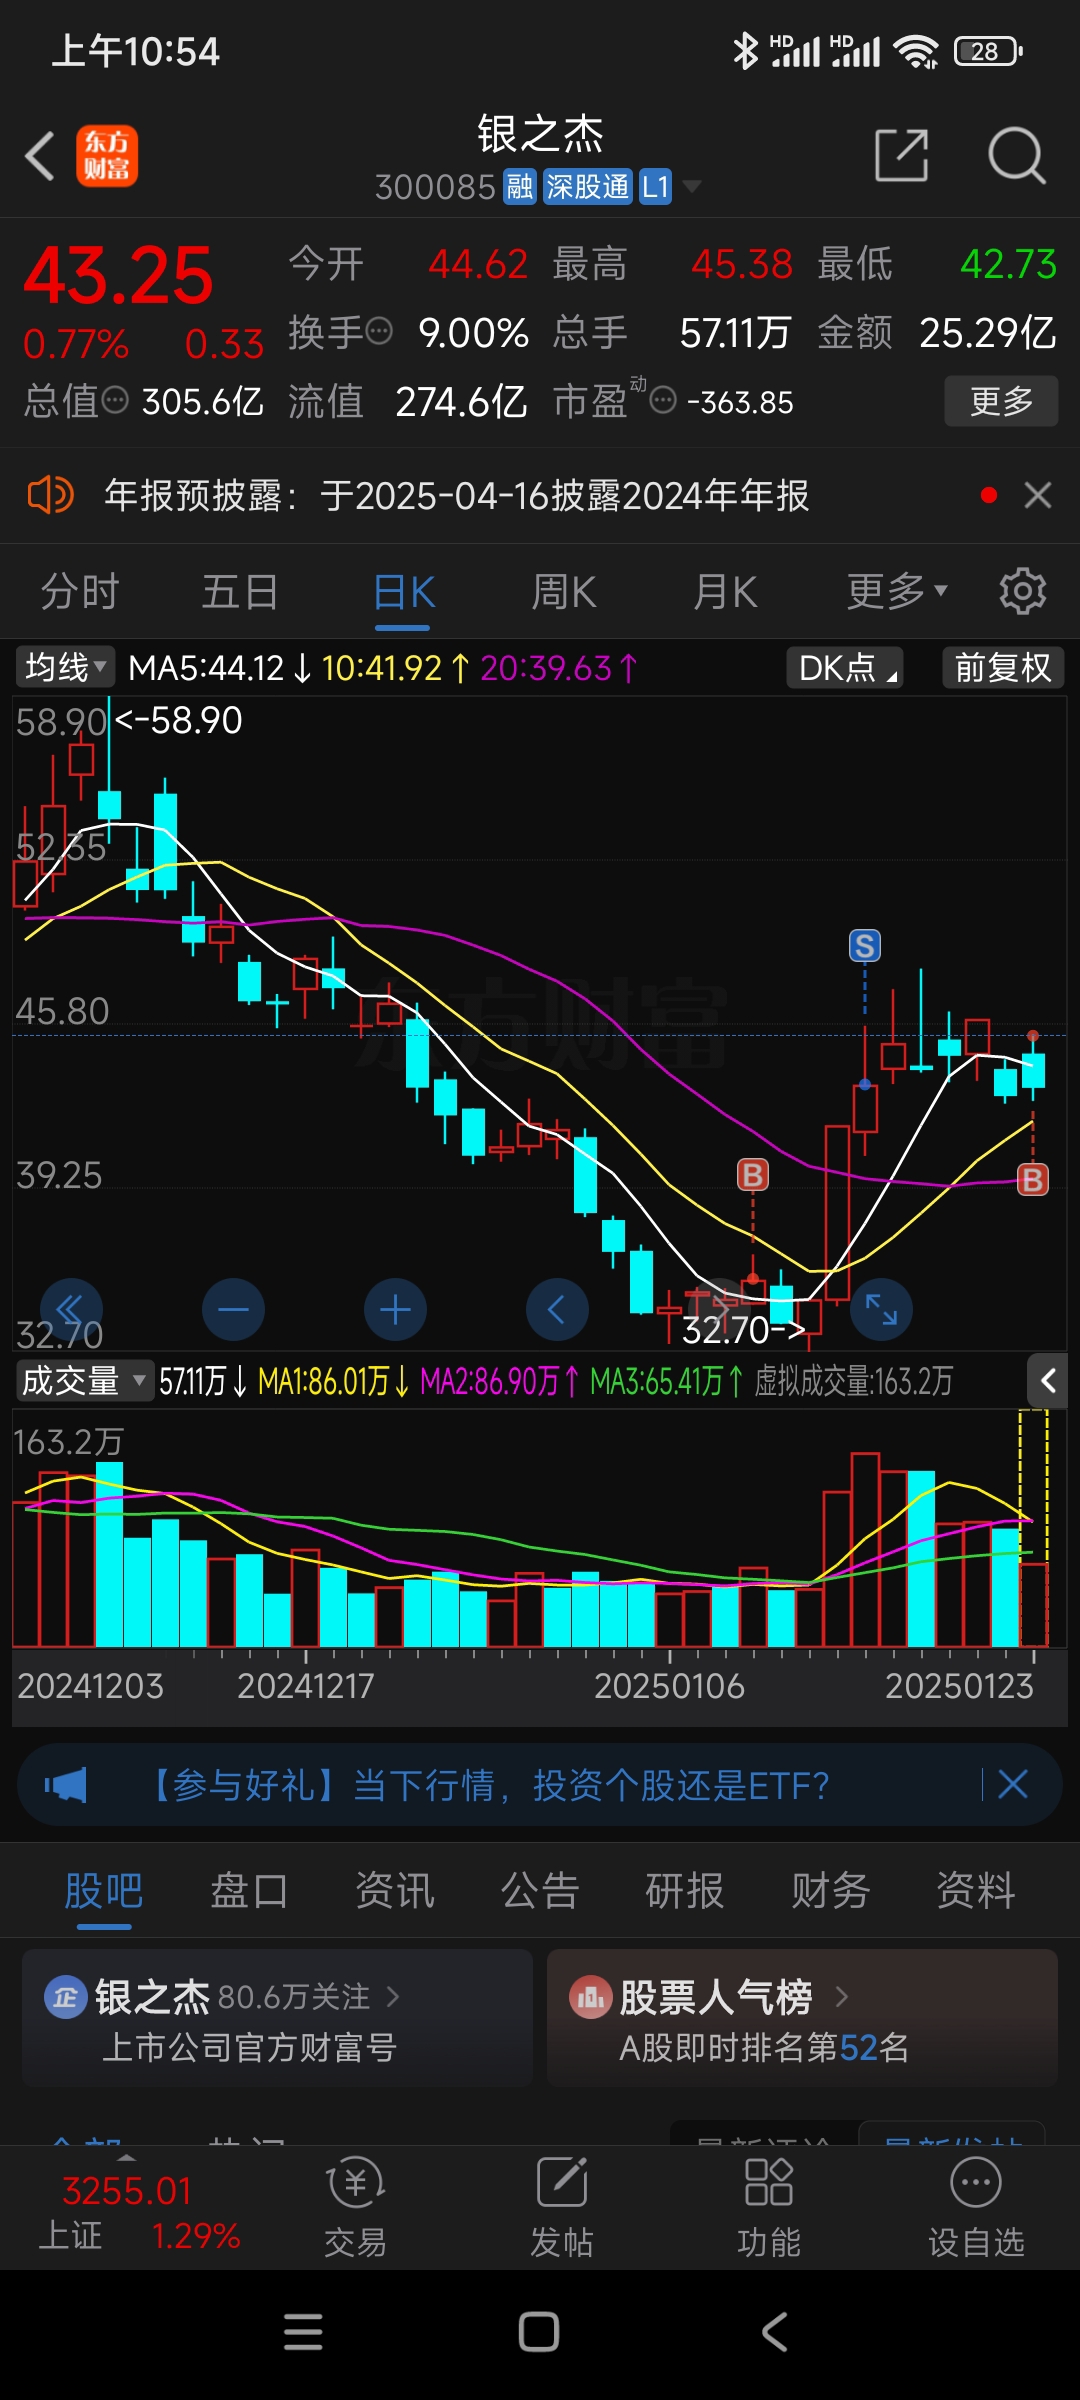This screenshot has height=2400, width=1080.
Task: Switch to 分时 chart tab
Action: 80,592
